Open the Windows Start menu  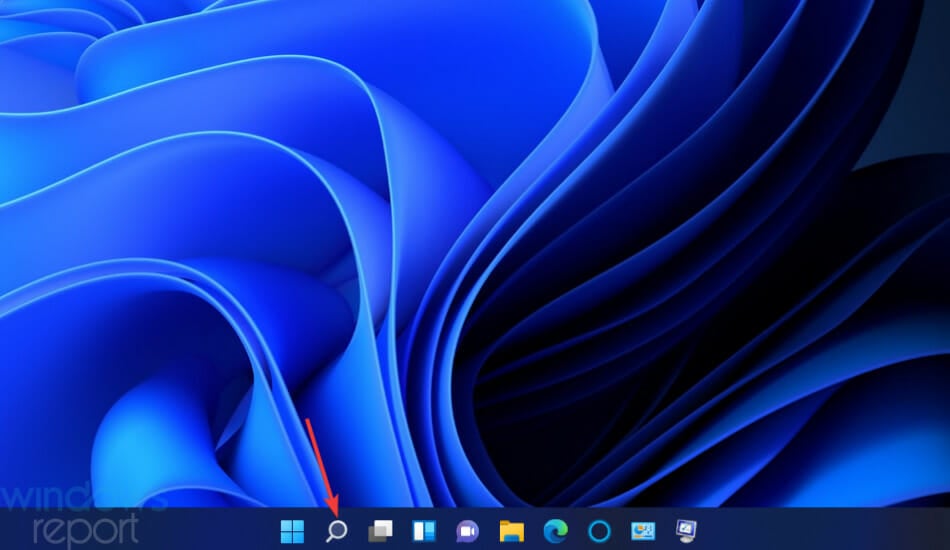[x=293, y=530]
